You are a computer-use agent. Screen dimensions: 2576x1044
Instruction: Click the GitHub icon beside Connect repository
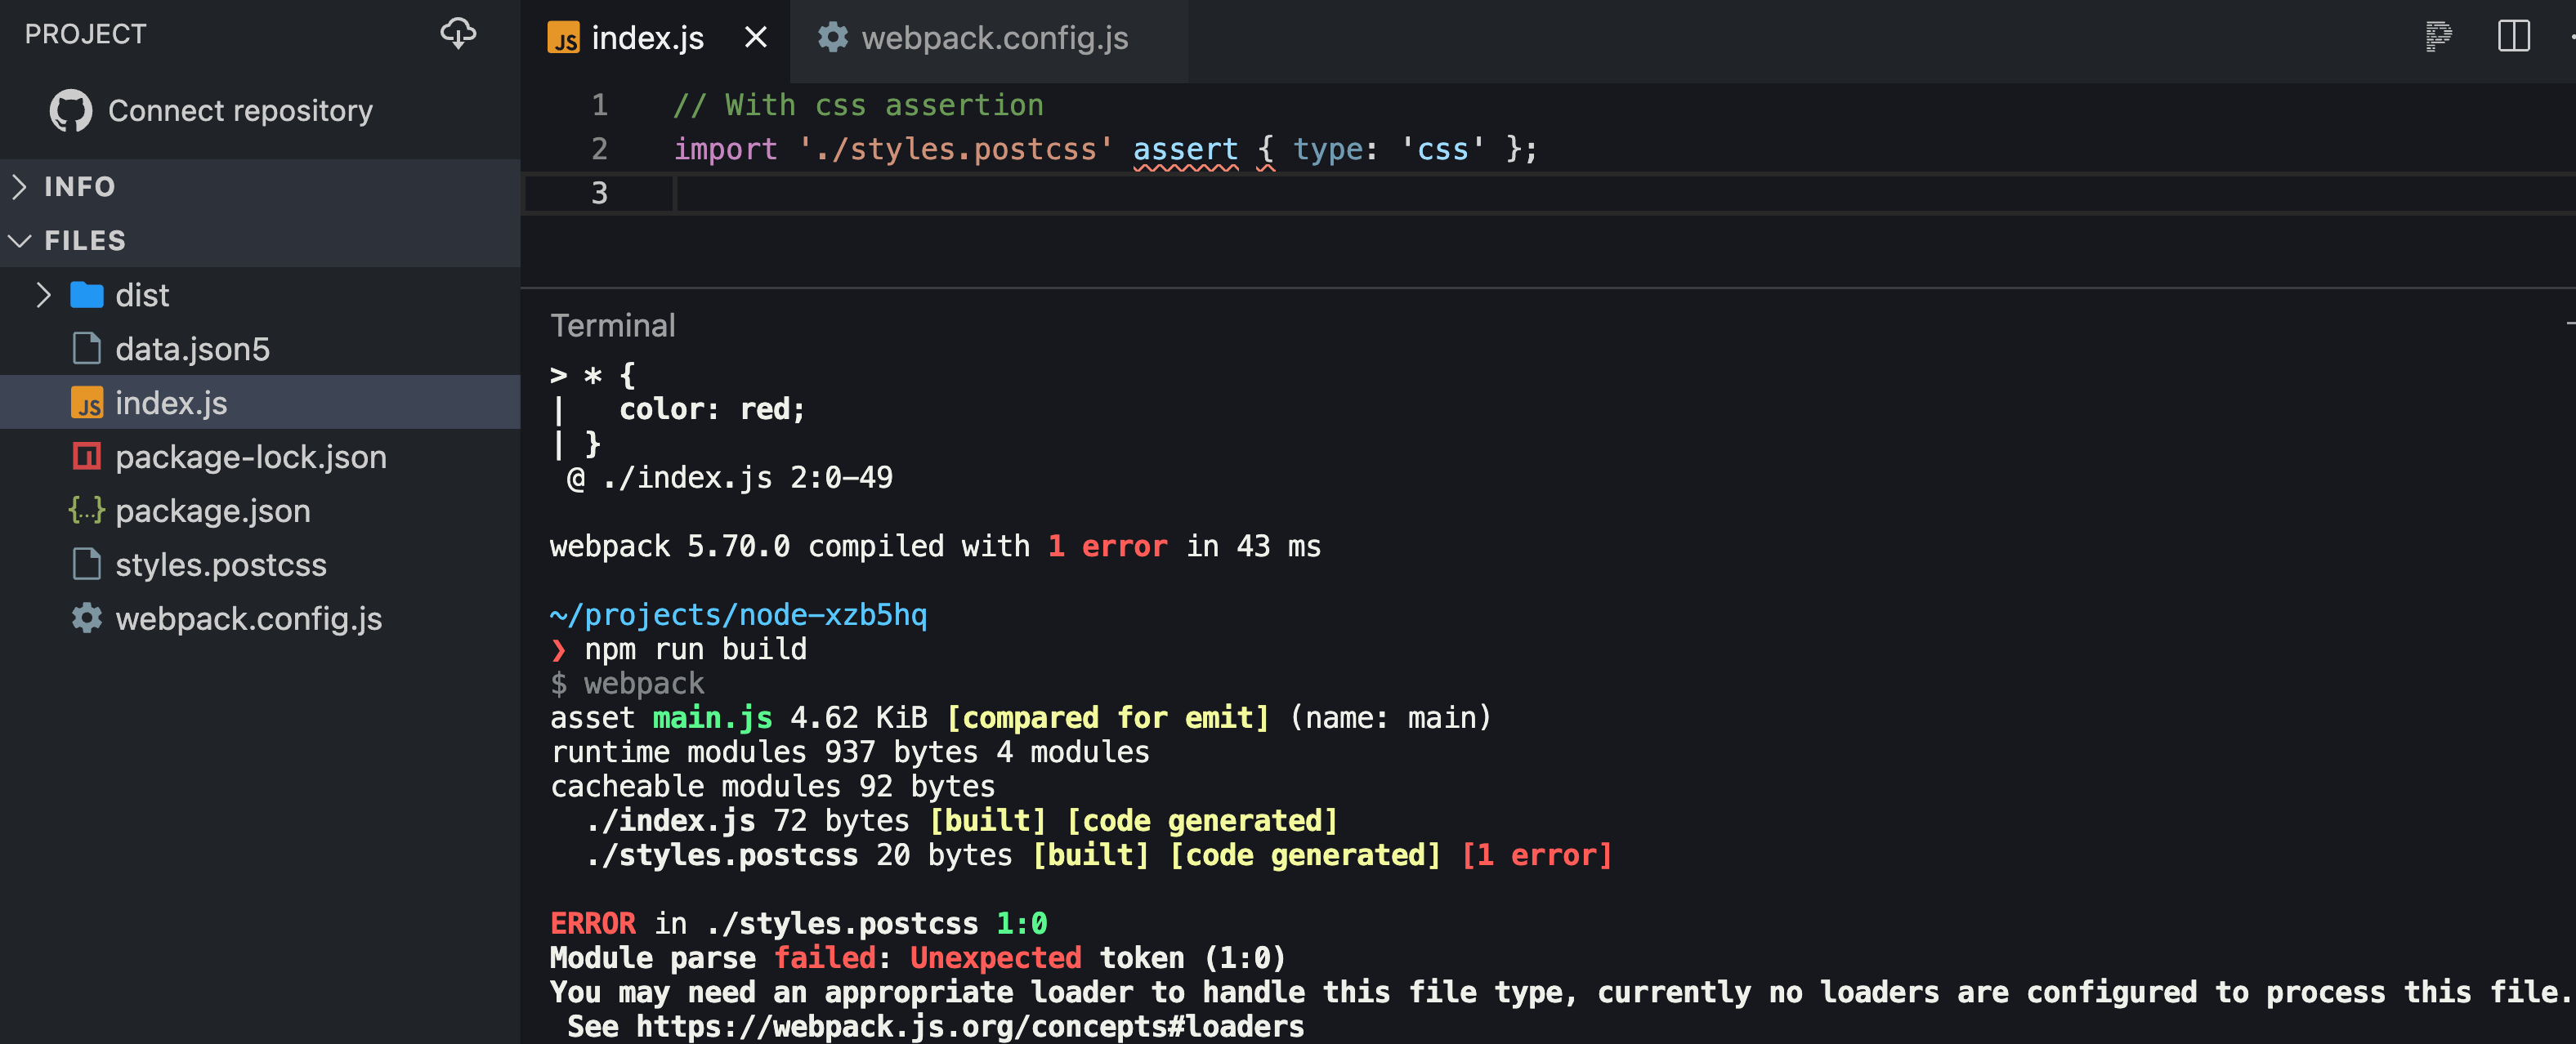pyautogui.click(x=70, y=110)
